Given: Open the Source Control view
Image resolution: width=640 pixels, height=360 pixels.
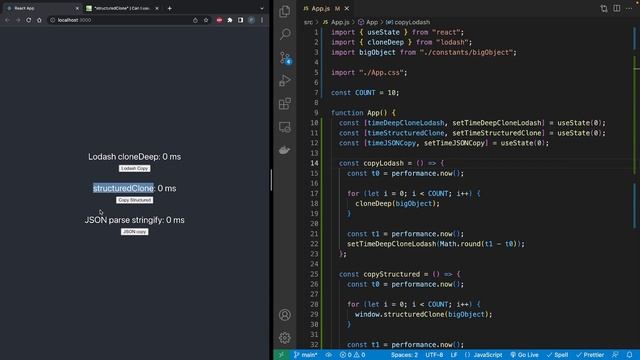Looking at the screenshot, I should point(285,58).
